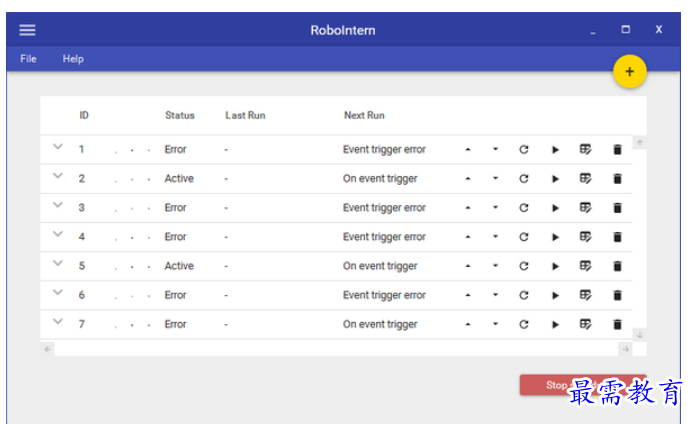Move task 3 up

468,208
